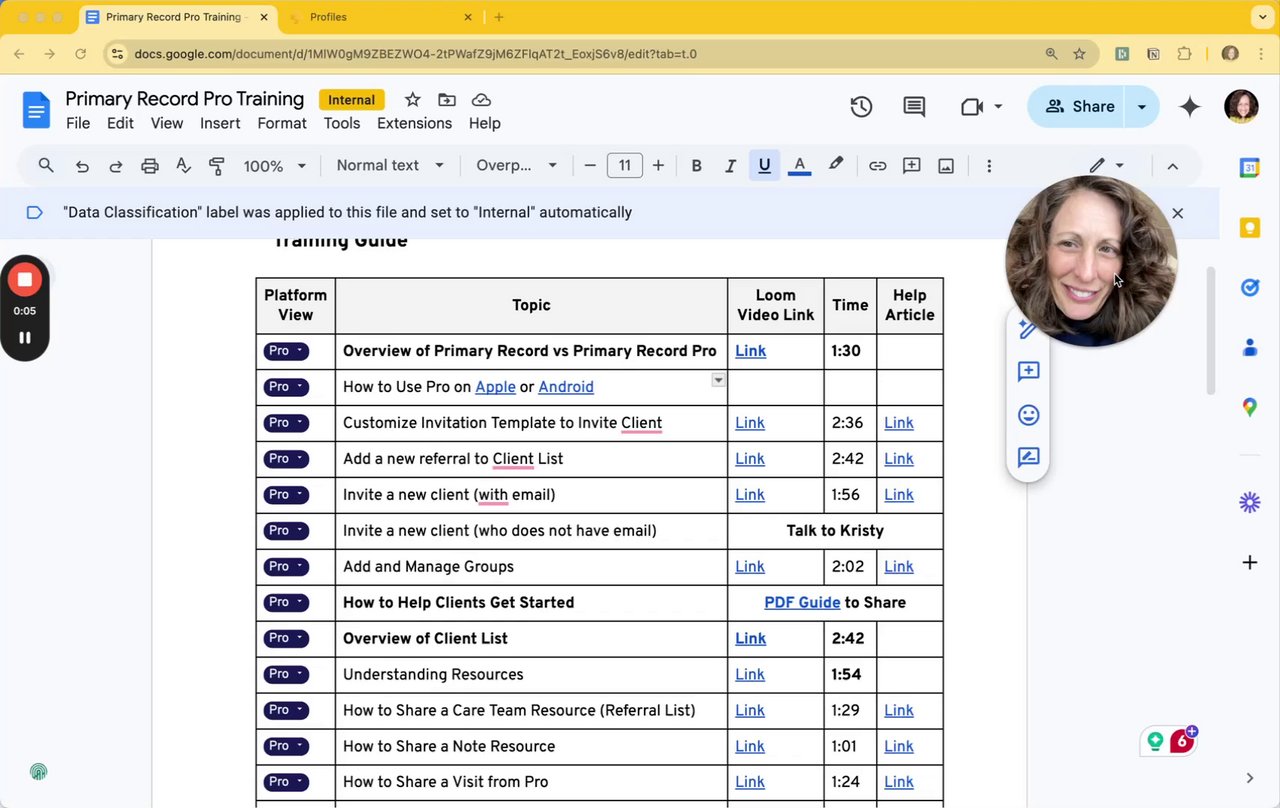Viewport: 1280px width, 808px height.
Task: Select the paint format roller tool
Action: point(216,166)
